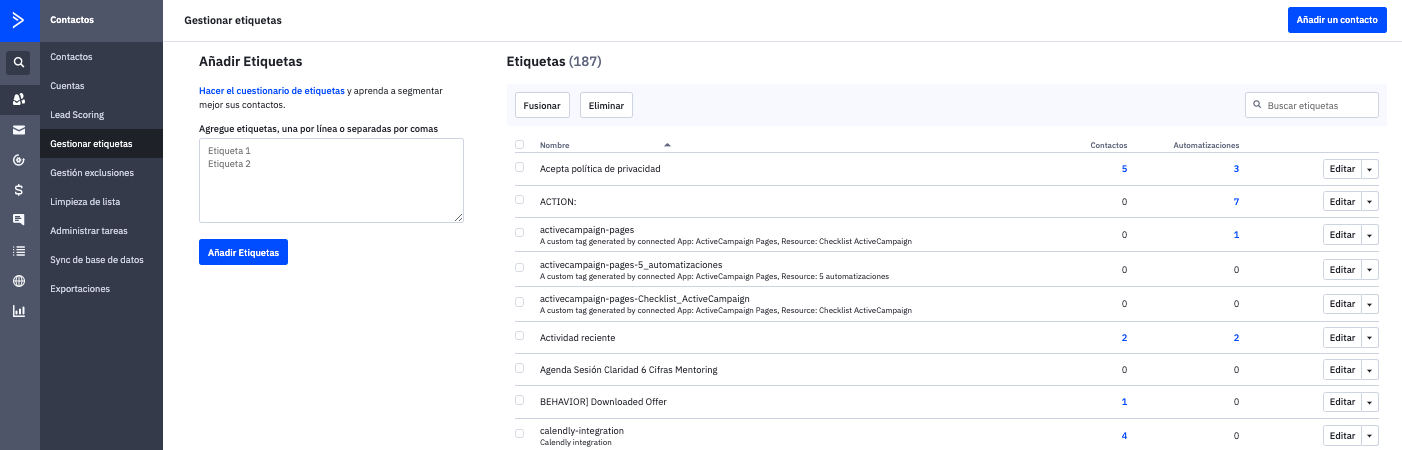Click the ActiveCampaign logo icon
The height and width of the screenshot is (450, 1402).
click(x=19, y=20)
